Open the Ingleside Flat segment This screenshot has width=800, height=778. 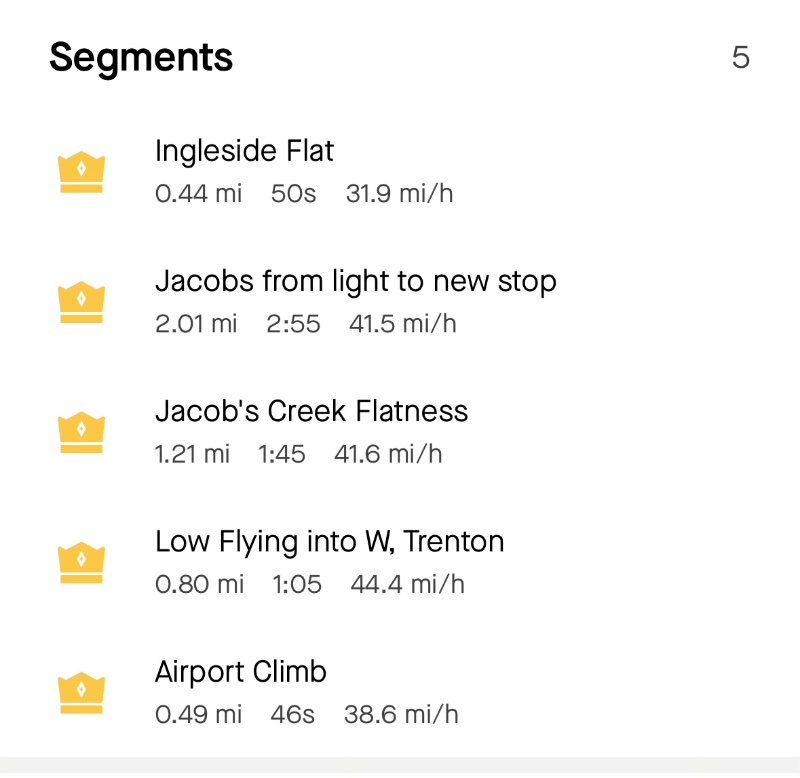click(x=244, y=151)
